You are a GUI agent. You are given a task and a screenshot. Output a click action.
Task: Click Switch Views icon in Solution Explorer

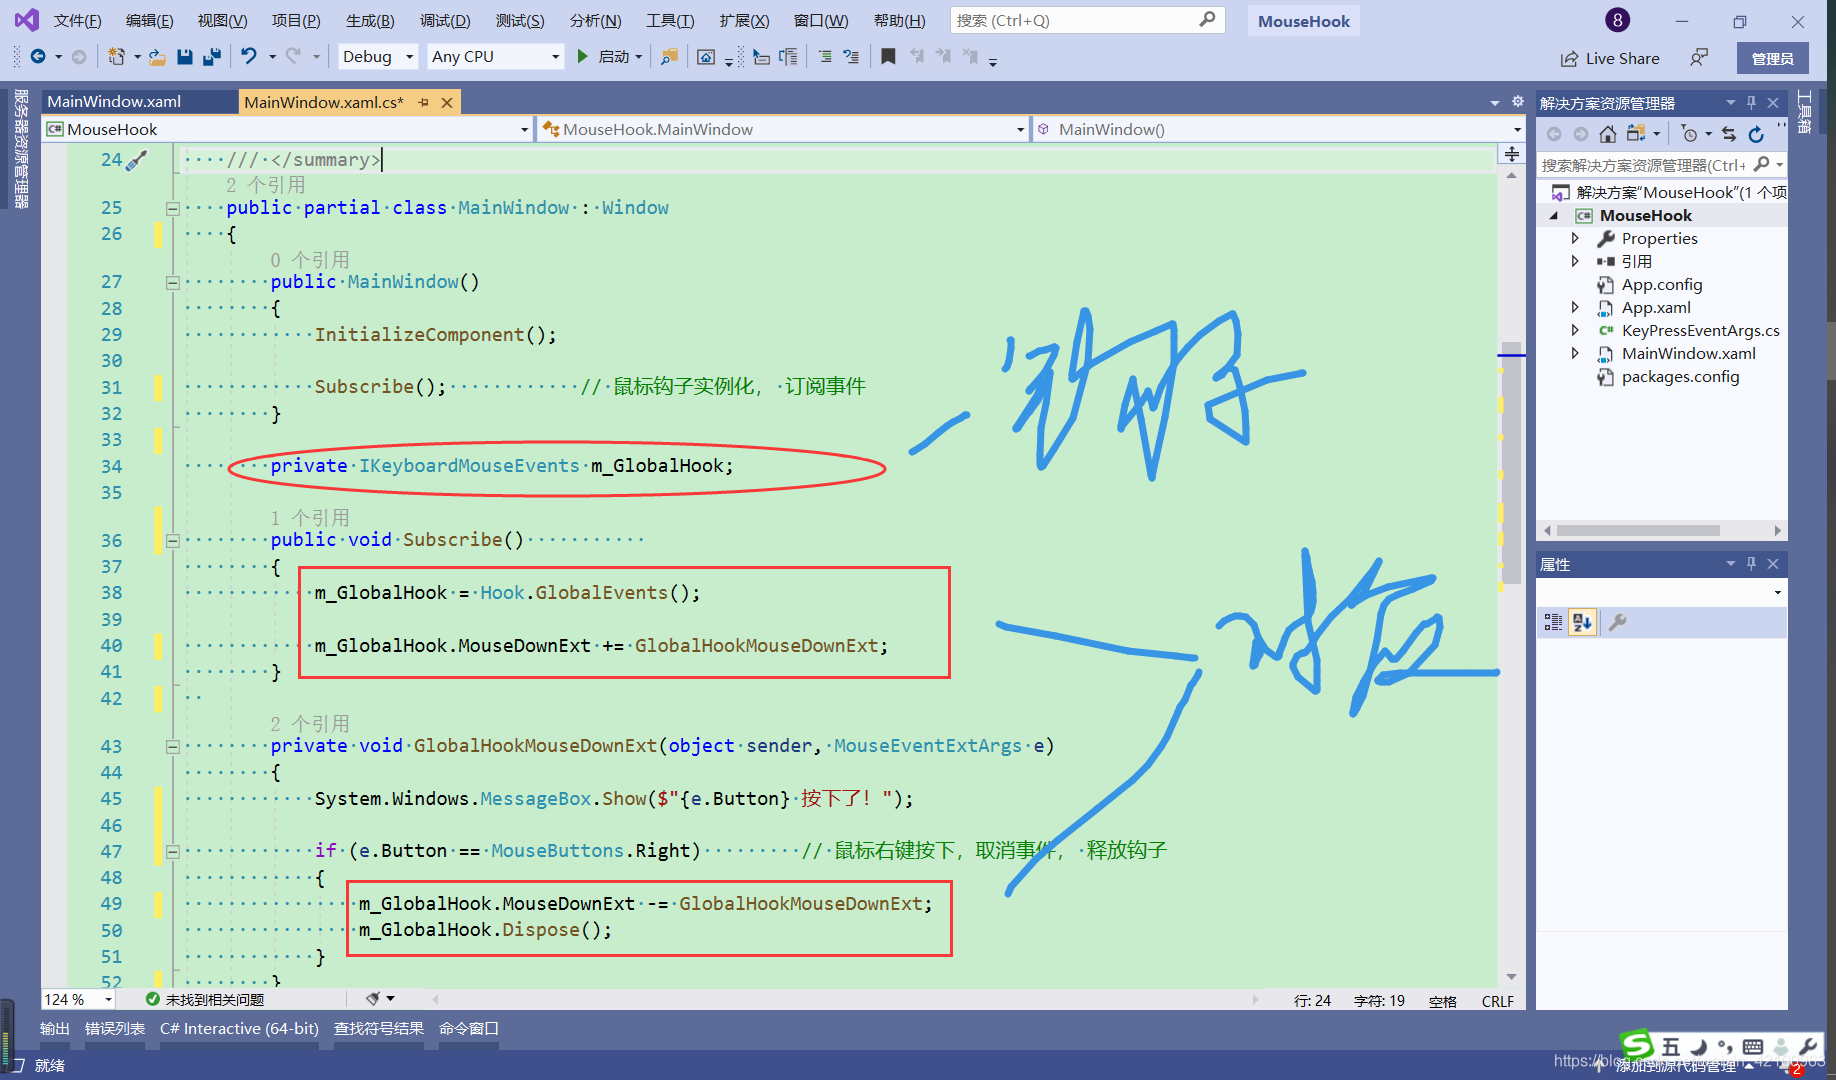pos(1636,134)
